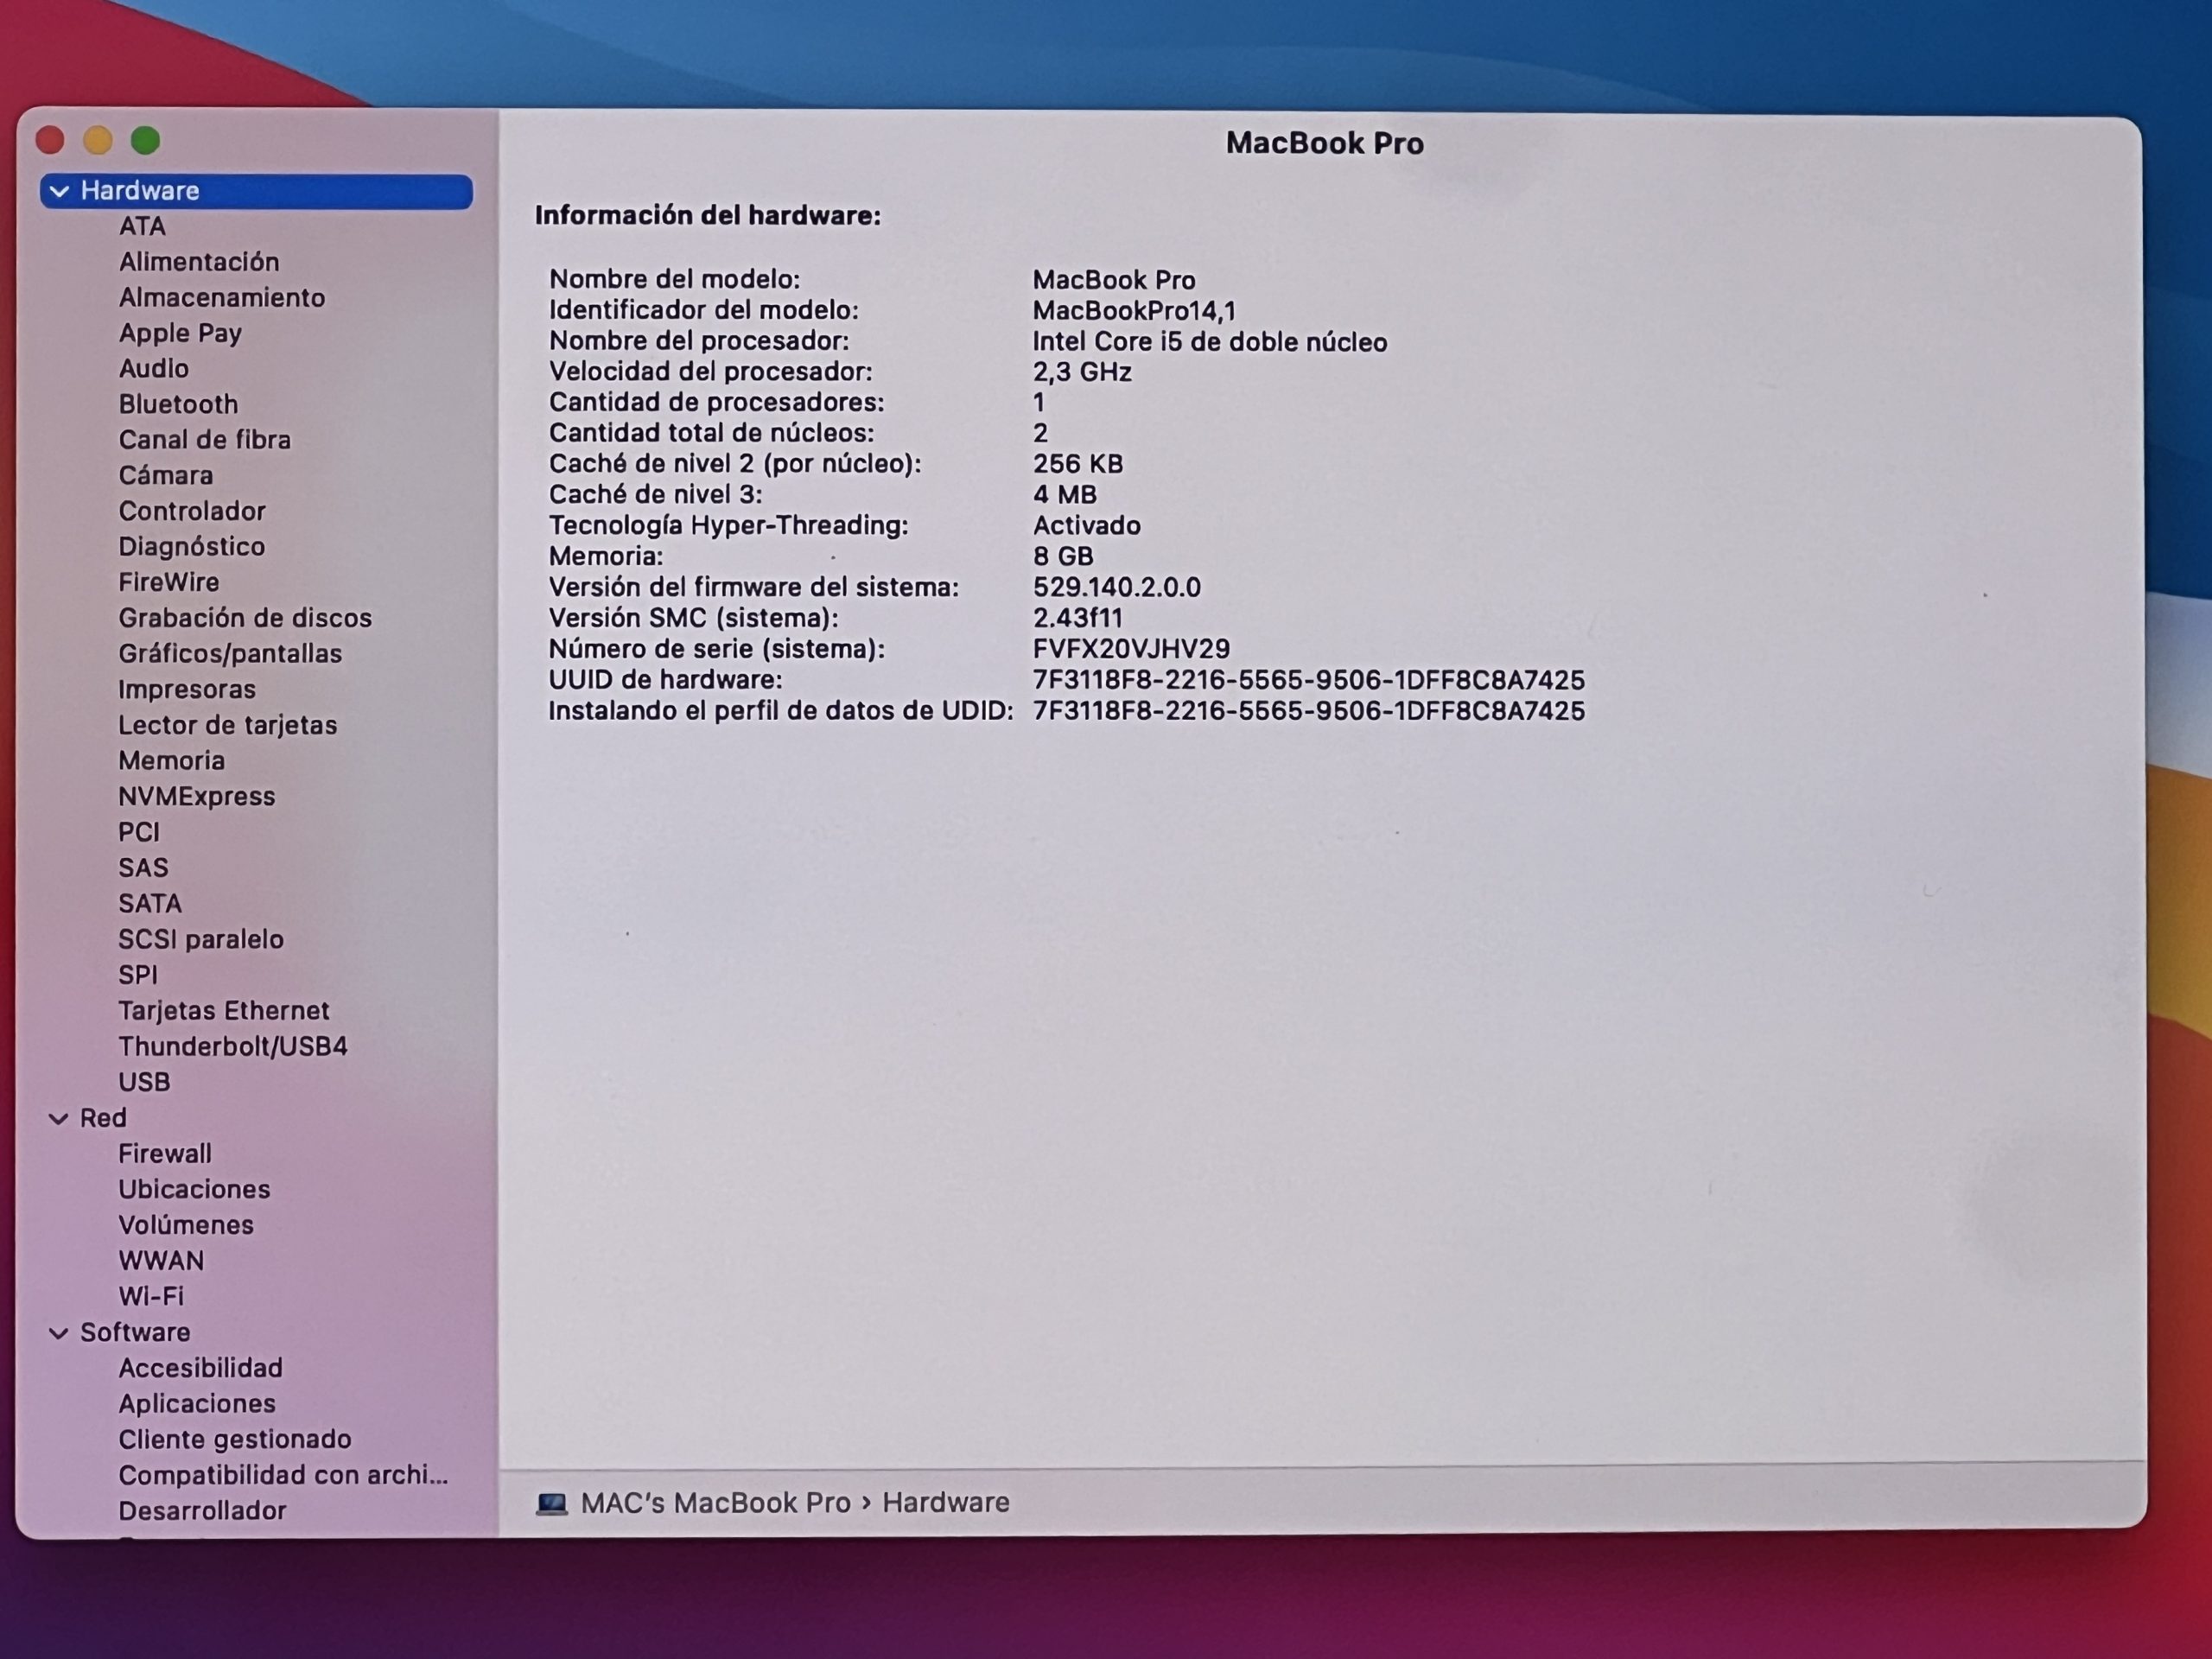Select the serial number value FVFX20VJHV29

[1131, 649]
